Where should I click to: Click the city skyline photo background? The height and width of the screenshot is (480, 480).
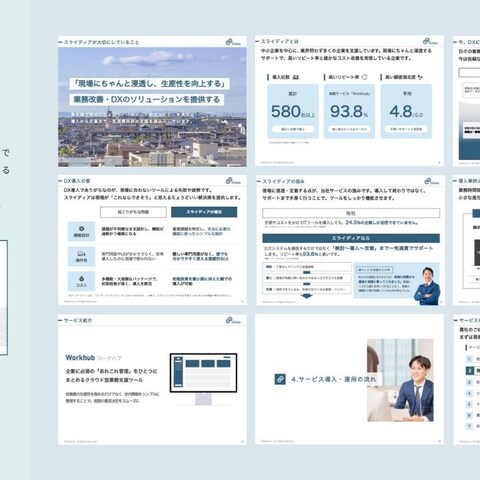click(x=152, y=107)
